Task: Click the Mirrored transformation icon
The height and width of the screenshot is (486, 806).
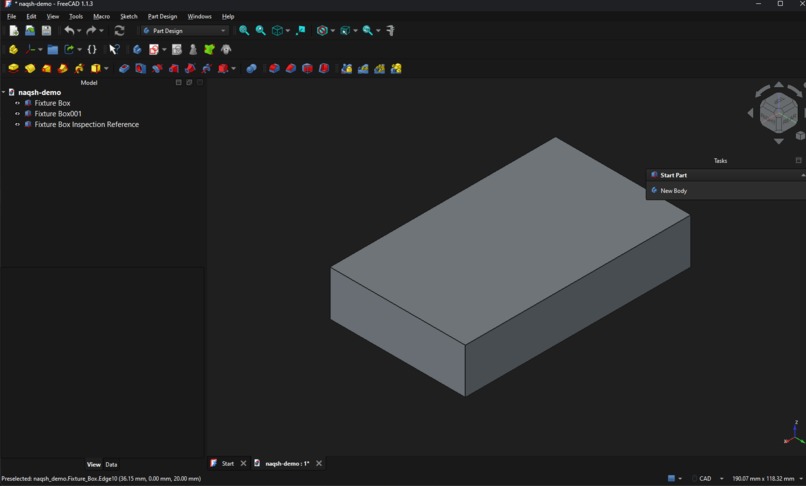Action: 347,68
